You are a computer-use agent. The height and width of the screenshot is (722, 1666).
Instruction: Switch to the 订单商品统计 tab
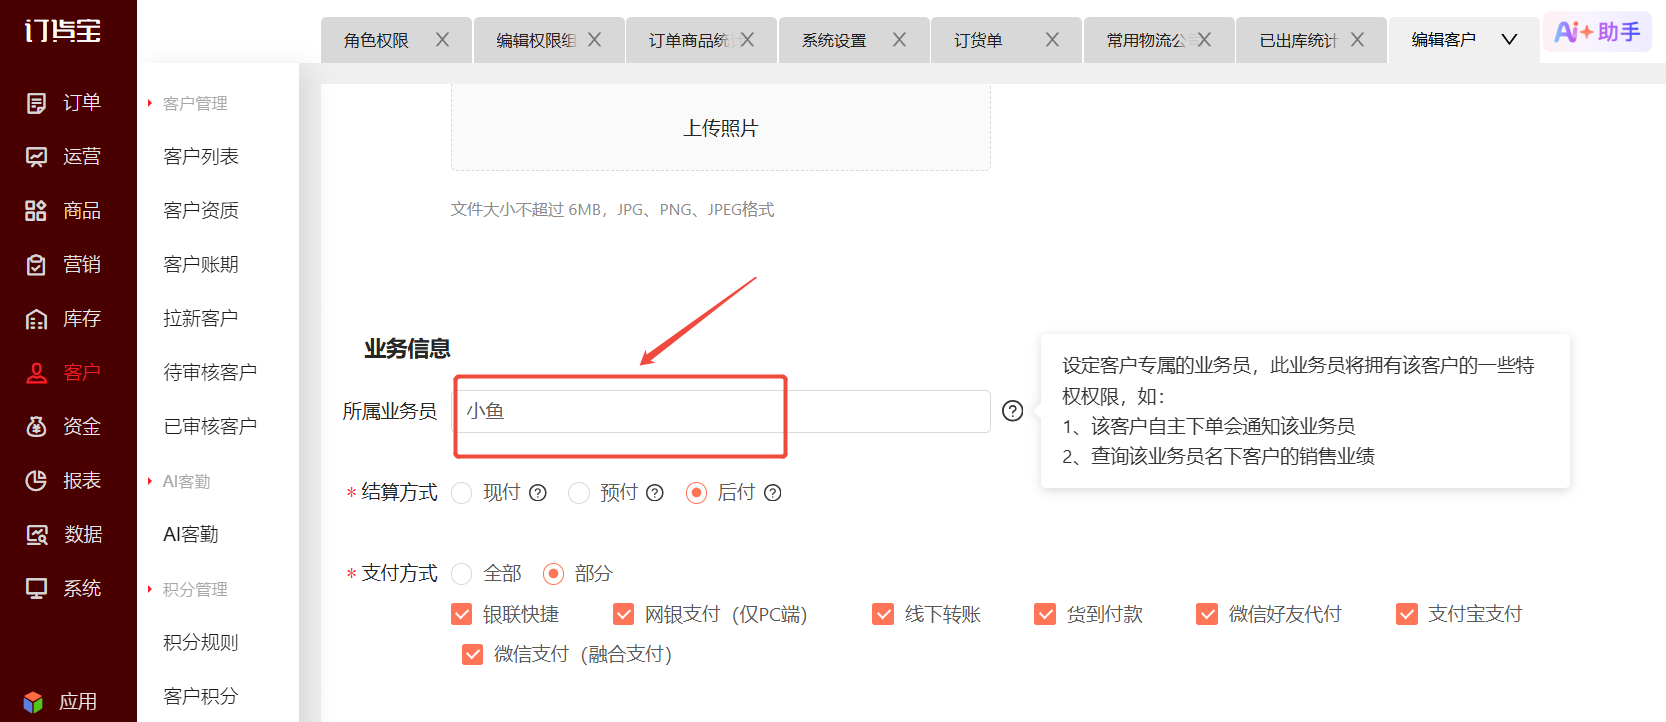[x=692, y=40]
